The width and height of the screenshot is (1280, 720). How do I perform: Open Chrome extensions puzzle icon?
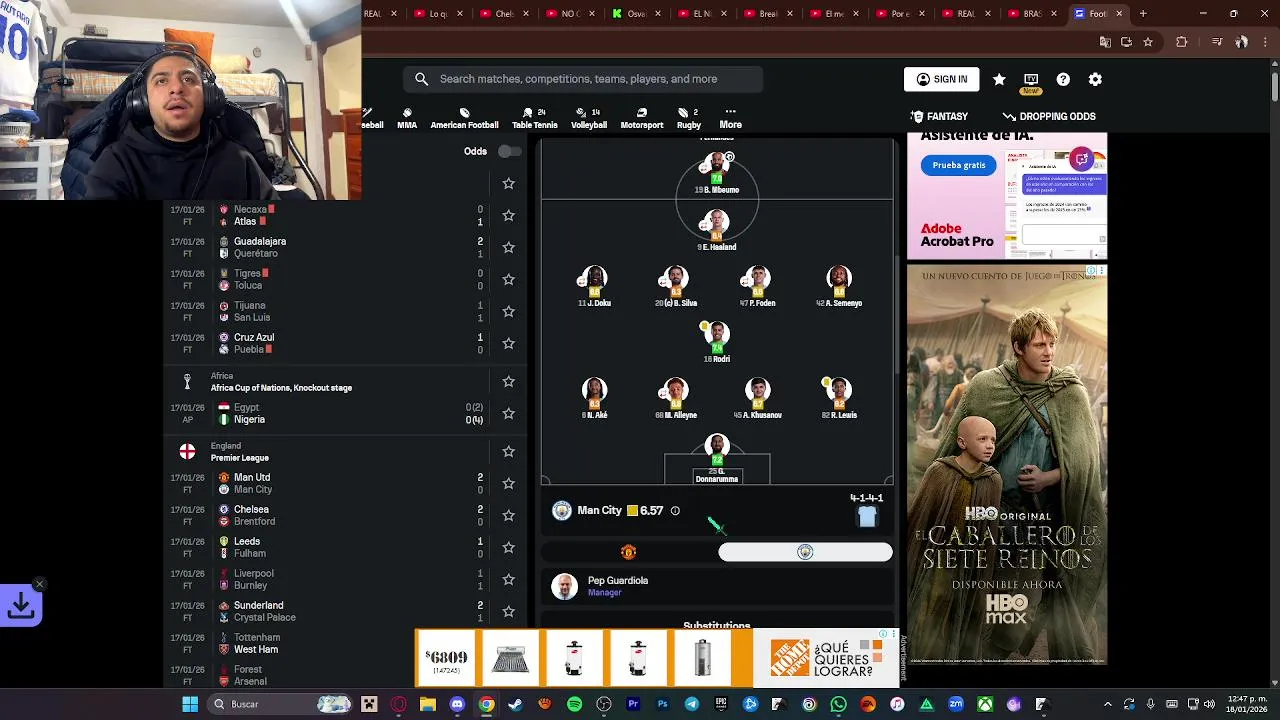coord(1182,42)
